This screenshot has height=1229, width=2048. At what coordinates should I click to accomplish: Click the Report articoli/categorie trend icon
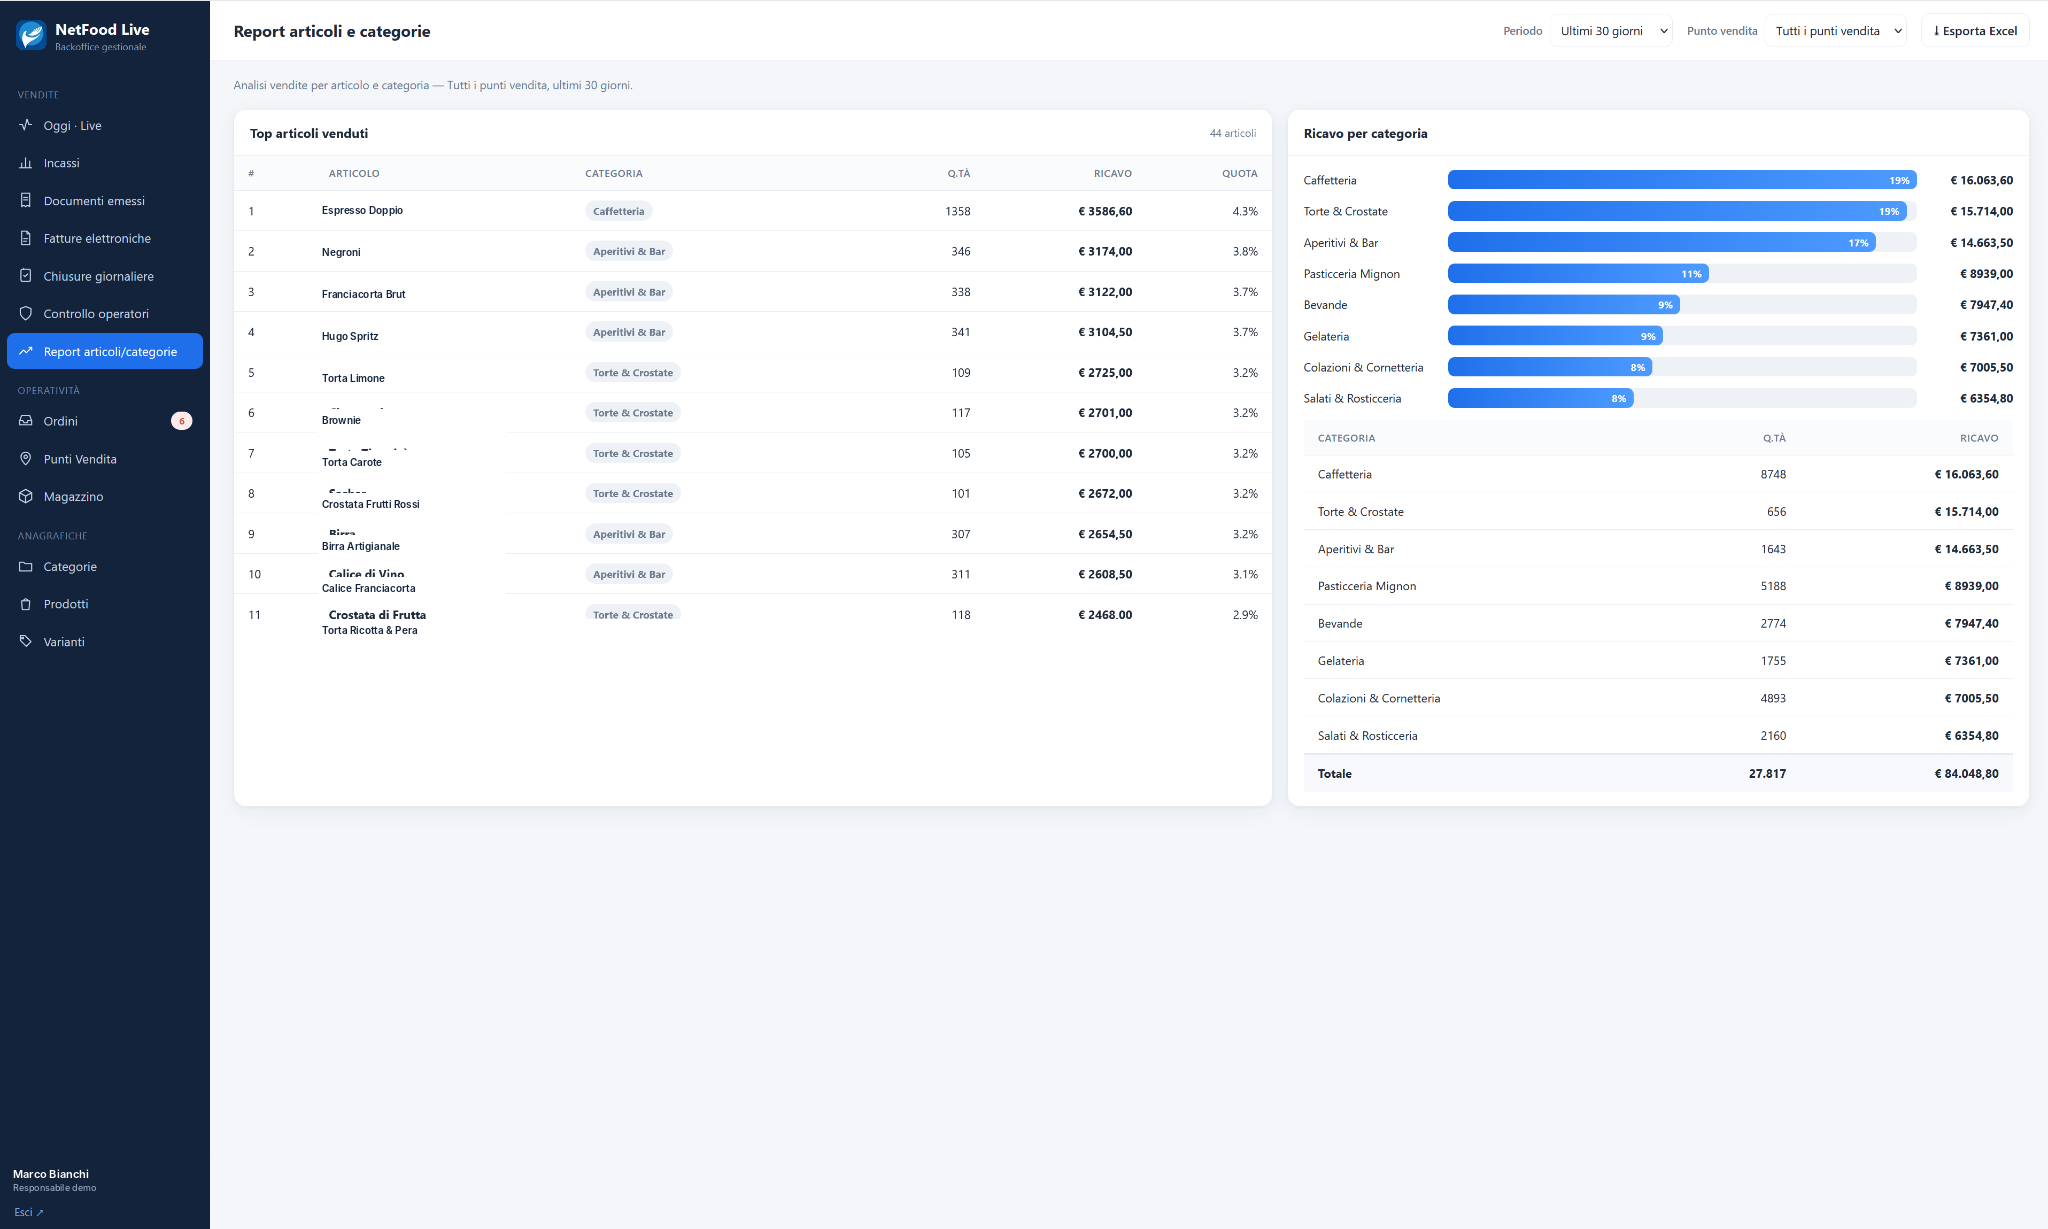pos(26,351)
